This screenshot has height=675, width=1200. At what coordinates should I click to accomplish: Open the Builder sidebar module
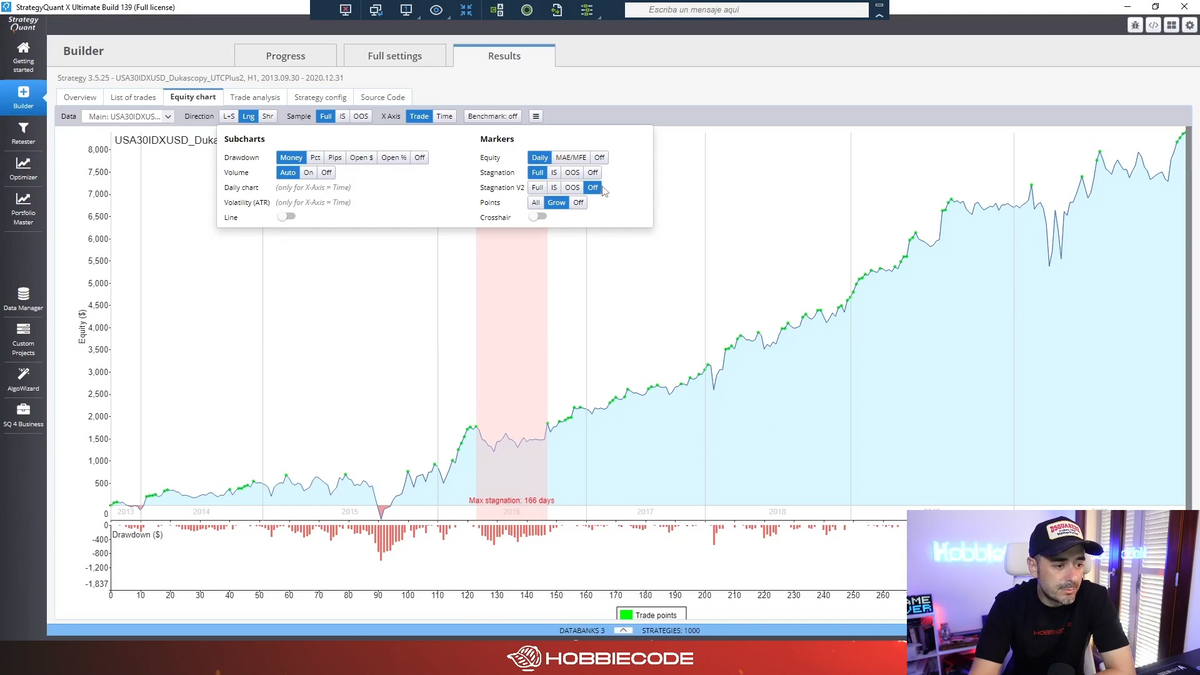pyautogui.click(x=23, y=97)
